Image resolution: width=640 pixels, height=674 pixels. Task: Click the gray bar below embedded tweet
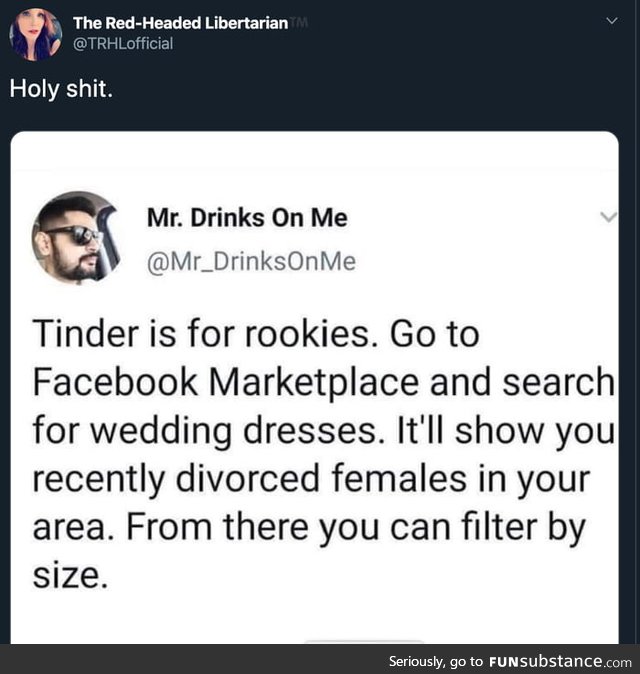[x=364, y=642]
